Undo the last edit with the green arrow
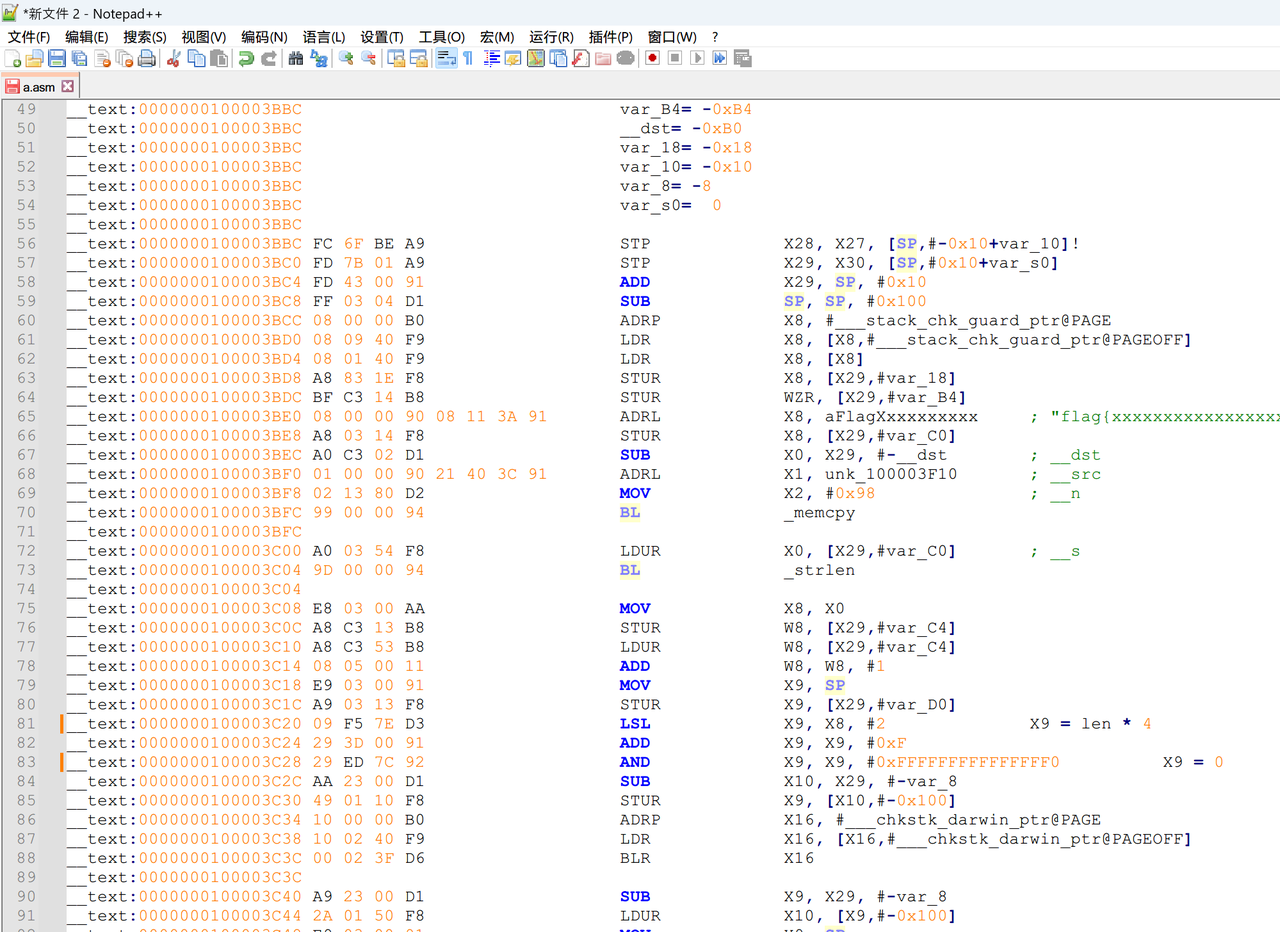 246,59
